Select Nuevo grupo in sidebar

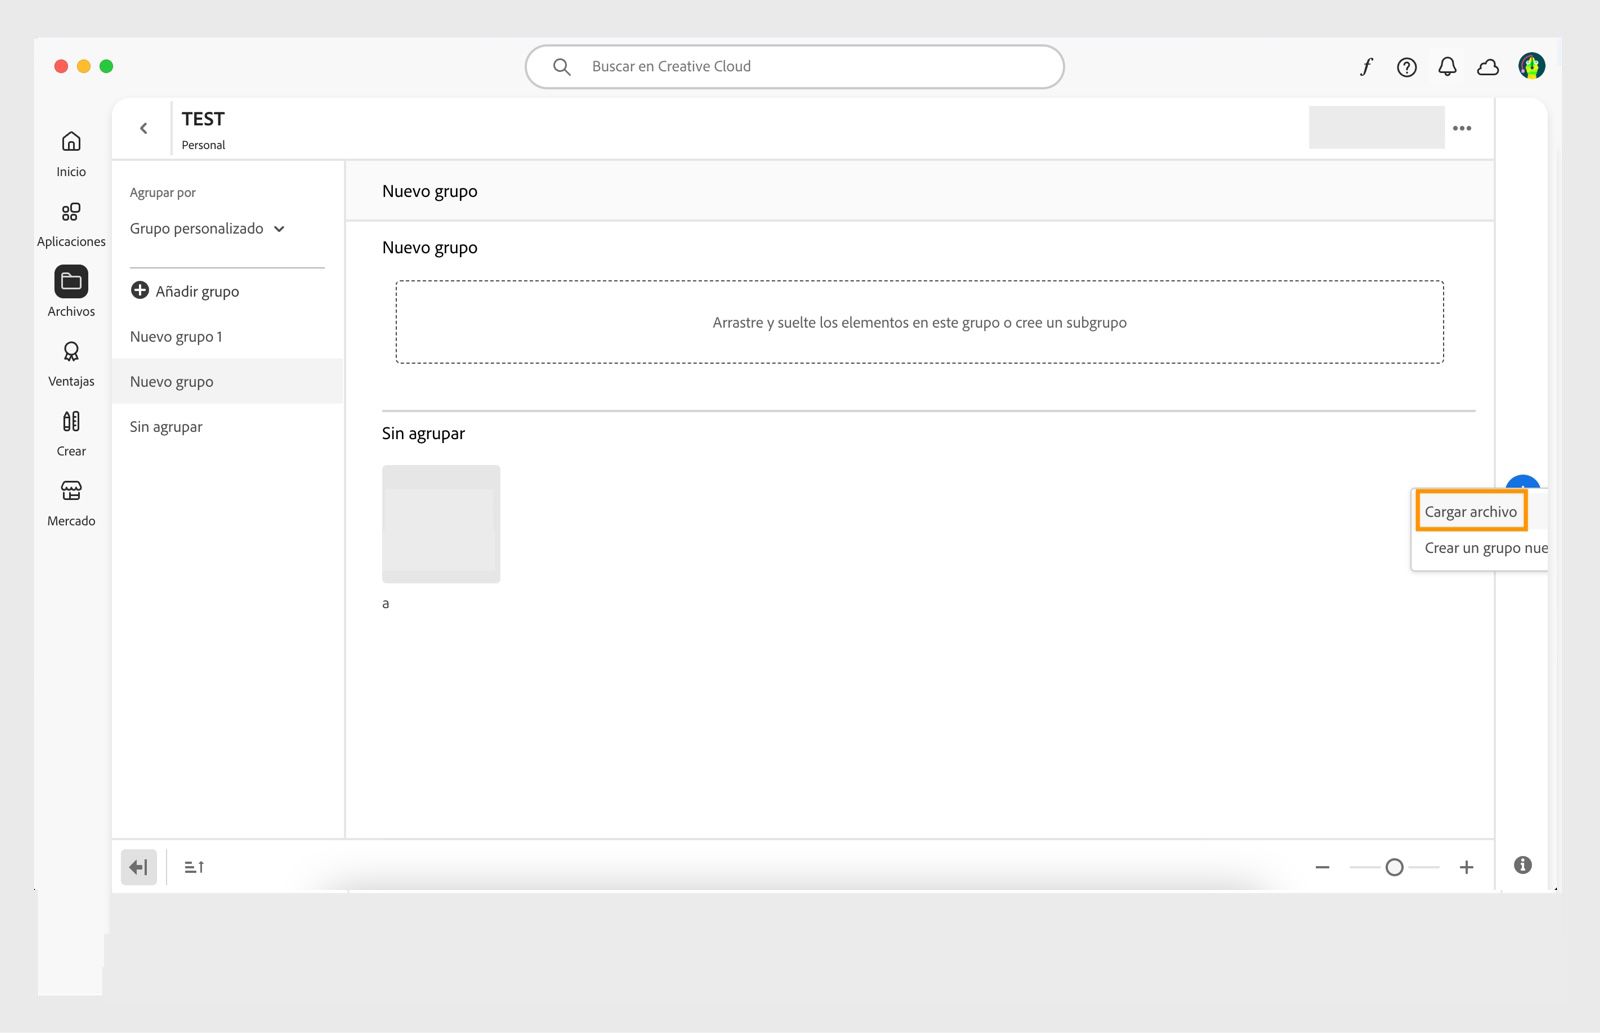click(227, 382)
